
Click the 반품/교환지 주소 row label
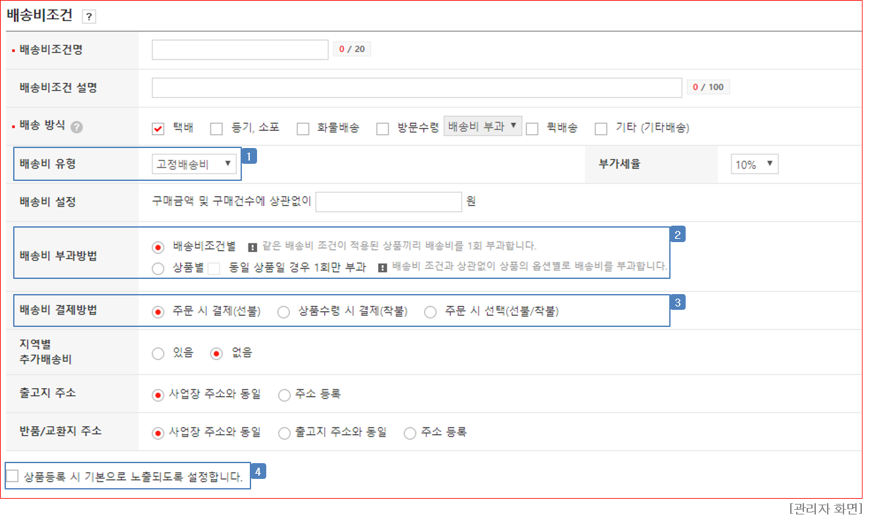pyautogui.click(x=60, y=431)
